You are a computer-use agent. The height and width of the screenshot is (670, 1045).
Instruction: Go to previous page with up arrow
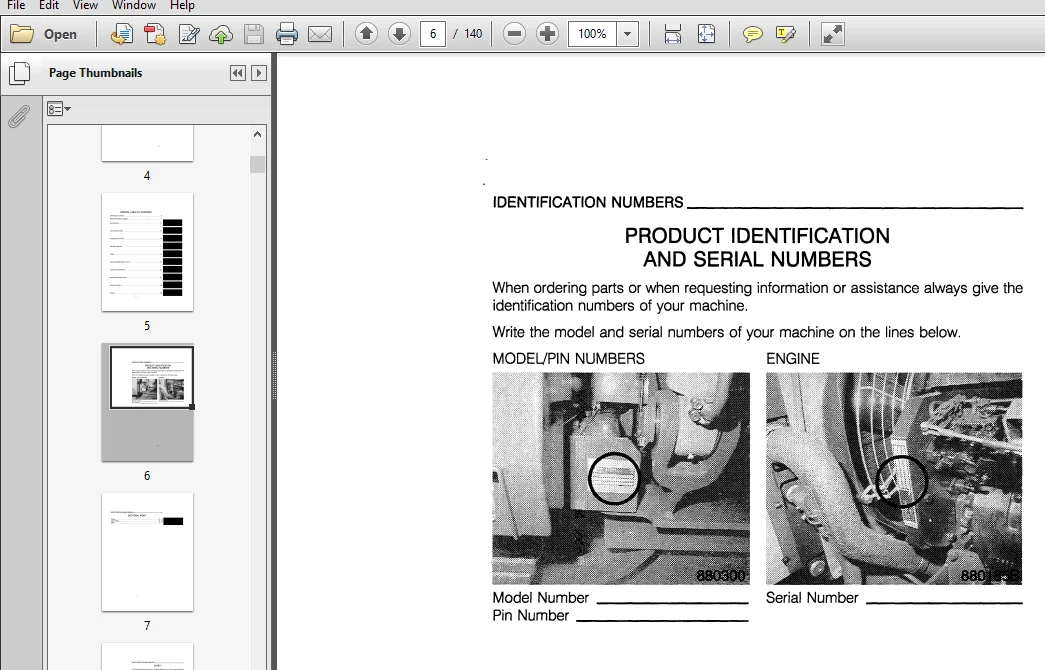366,33
